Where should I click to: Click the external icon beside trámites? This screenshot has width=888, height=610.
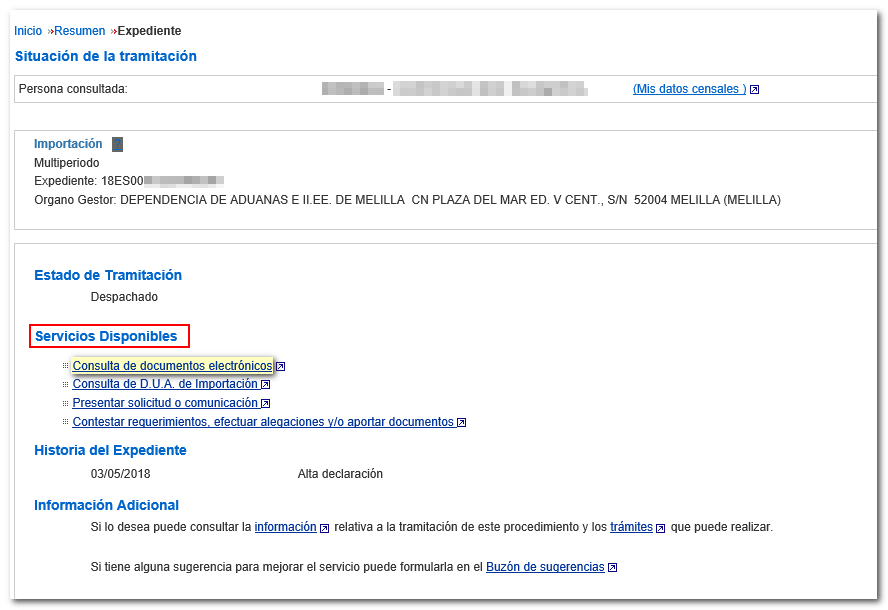point(661,528)
